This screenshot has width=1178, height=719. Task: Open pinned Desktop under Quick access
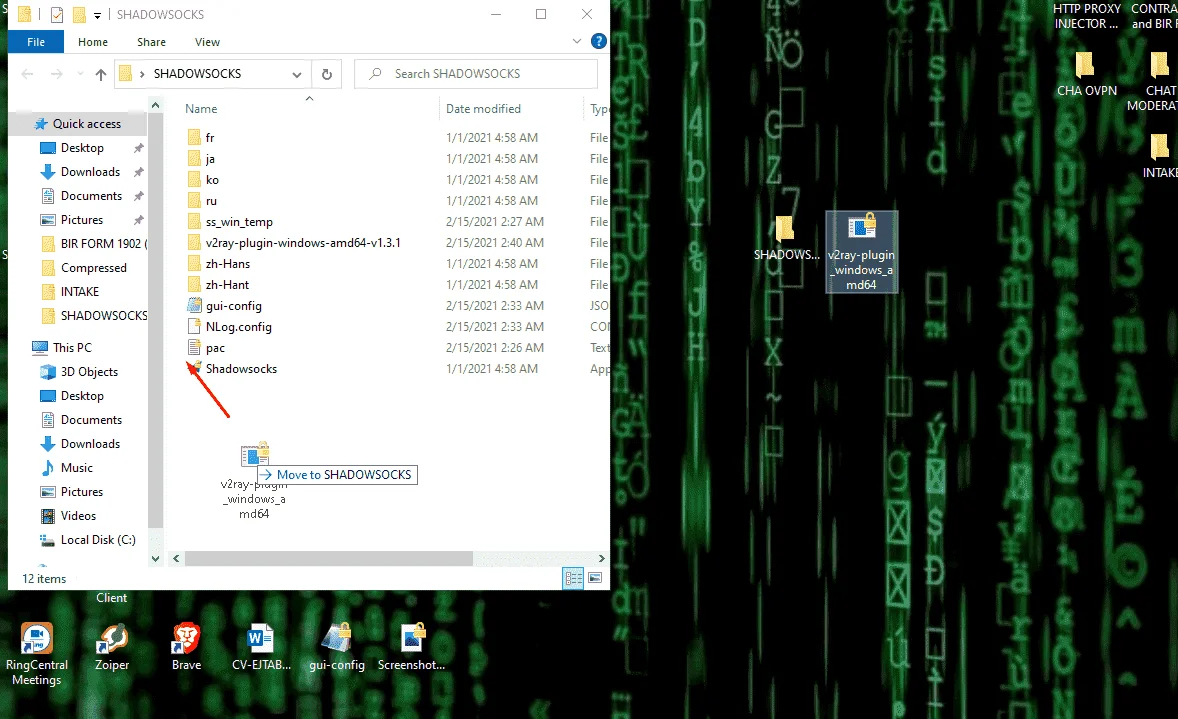point(82,148)
